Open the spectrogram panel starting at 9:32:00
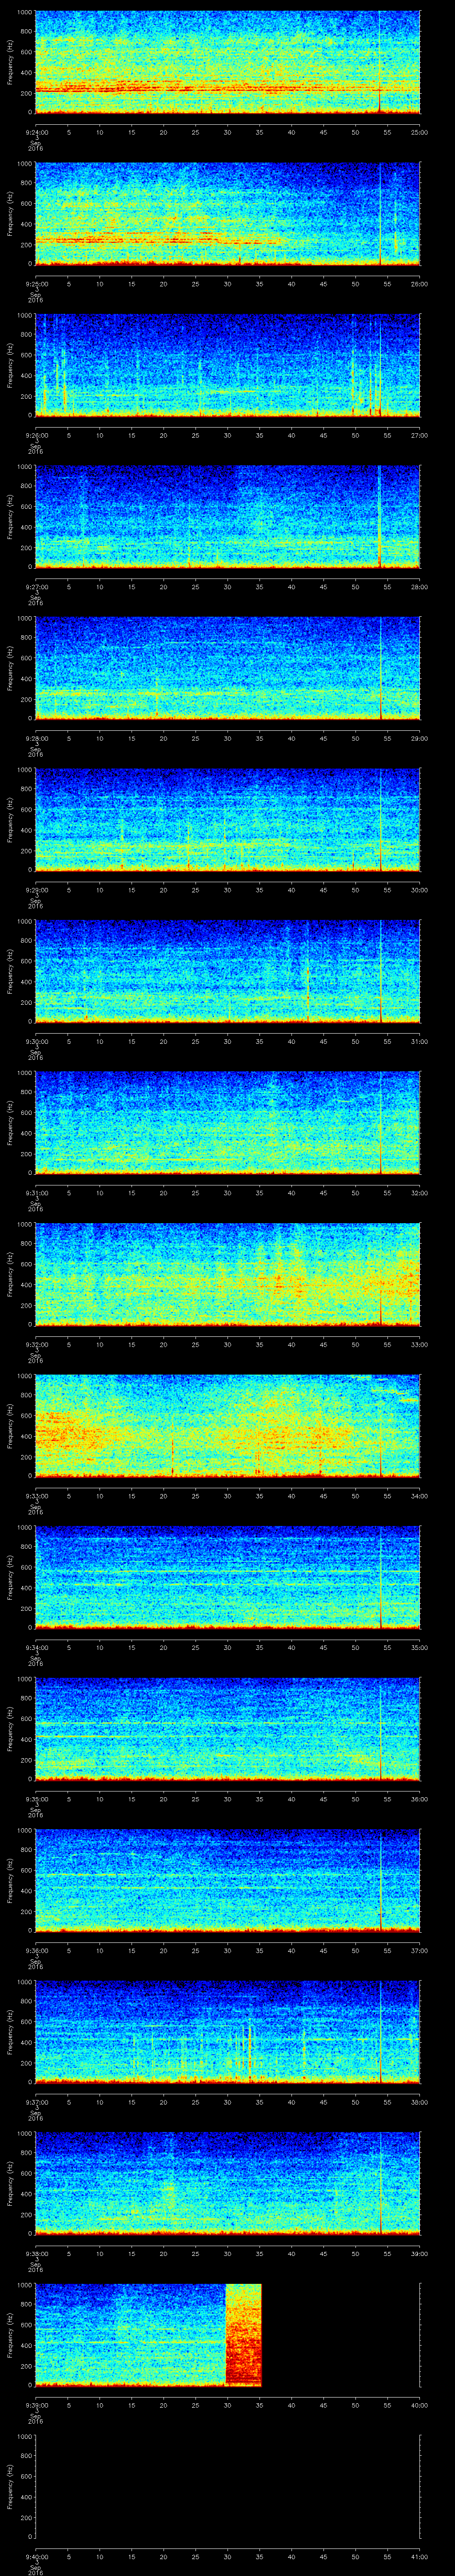 tap(227, 1275)
